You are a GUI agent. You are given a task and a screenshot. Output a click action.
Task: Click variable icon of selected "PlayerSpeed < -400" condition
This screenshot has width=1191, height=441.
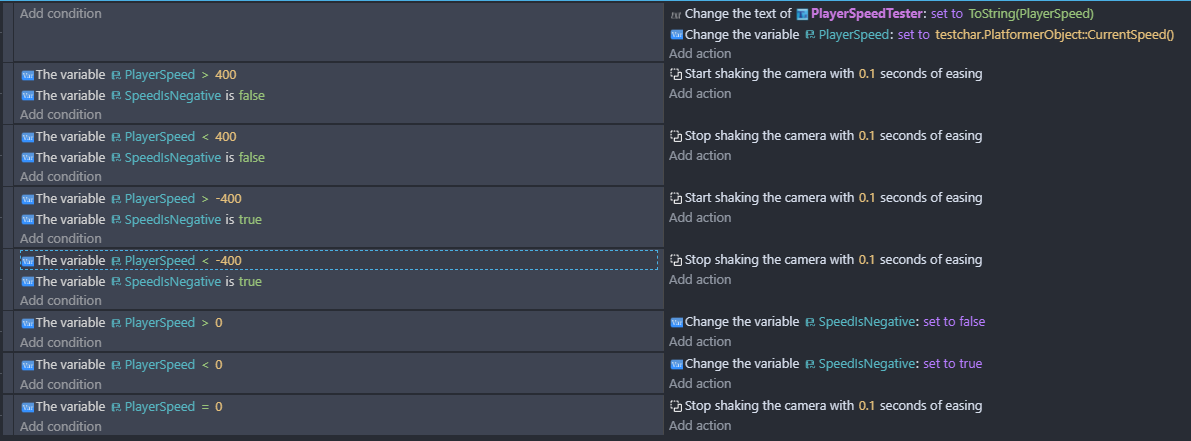click(x=27, y=261)
